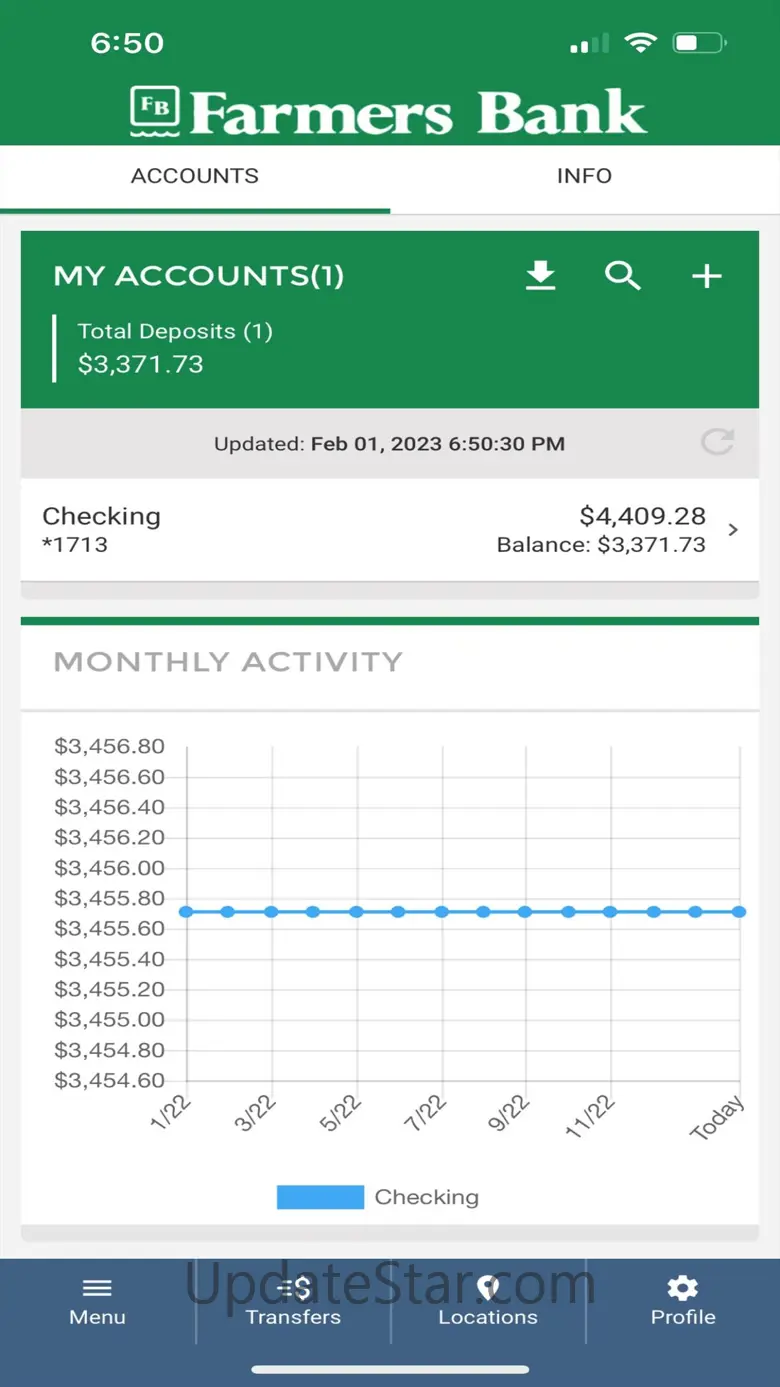Screen dimensions: 780x1387
Task: Expand Checking account with the chevron arrow
Action: (x=733, y=530)
